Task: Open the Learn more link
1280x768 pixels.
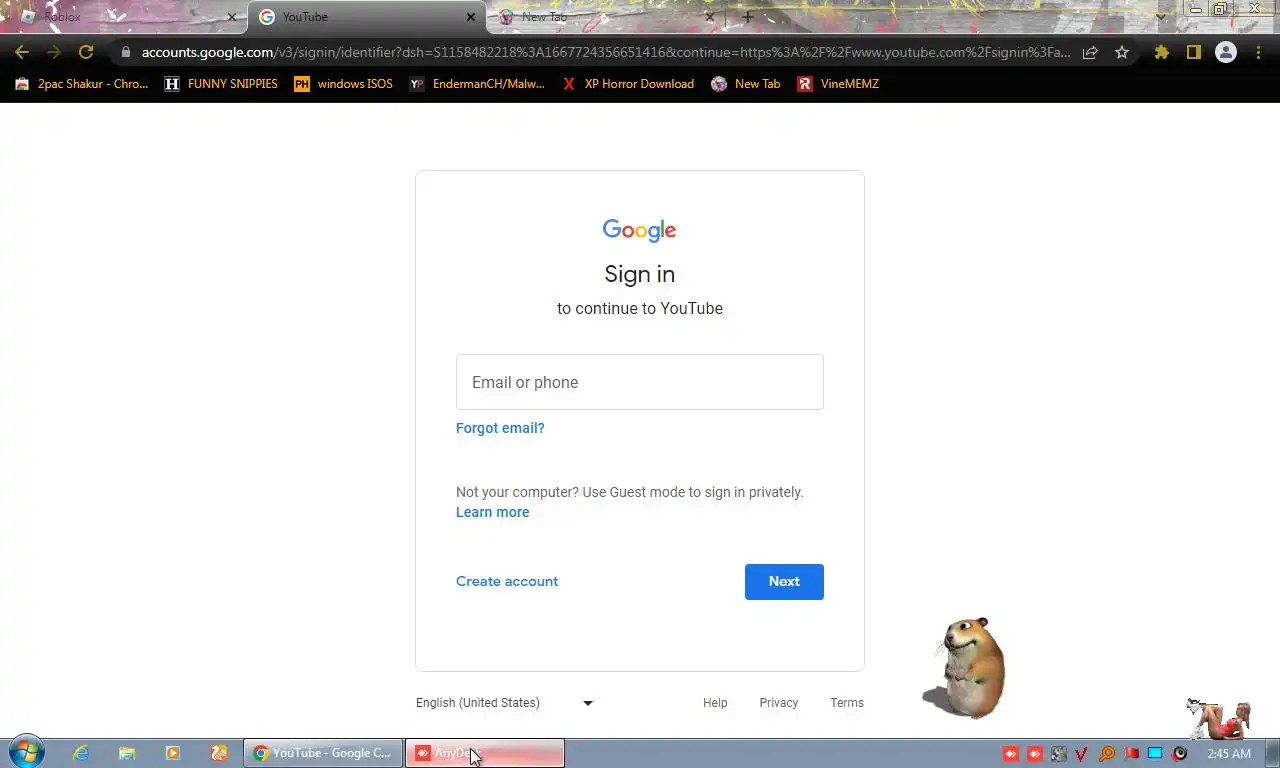Action: [492, 512]
